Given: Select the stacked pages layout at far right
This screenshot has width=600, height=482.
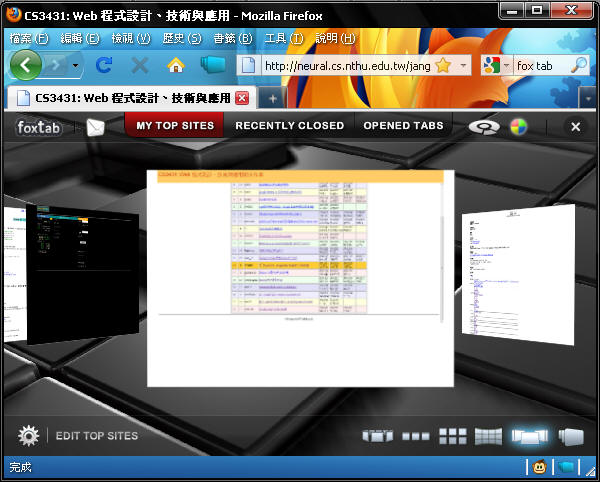Looking at the screenshot, I should tap(571, 436).
